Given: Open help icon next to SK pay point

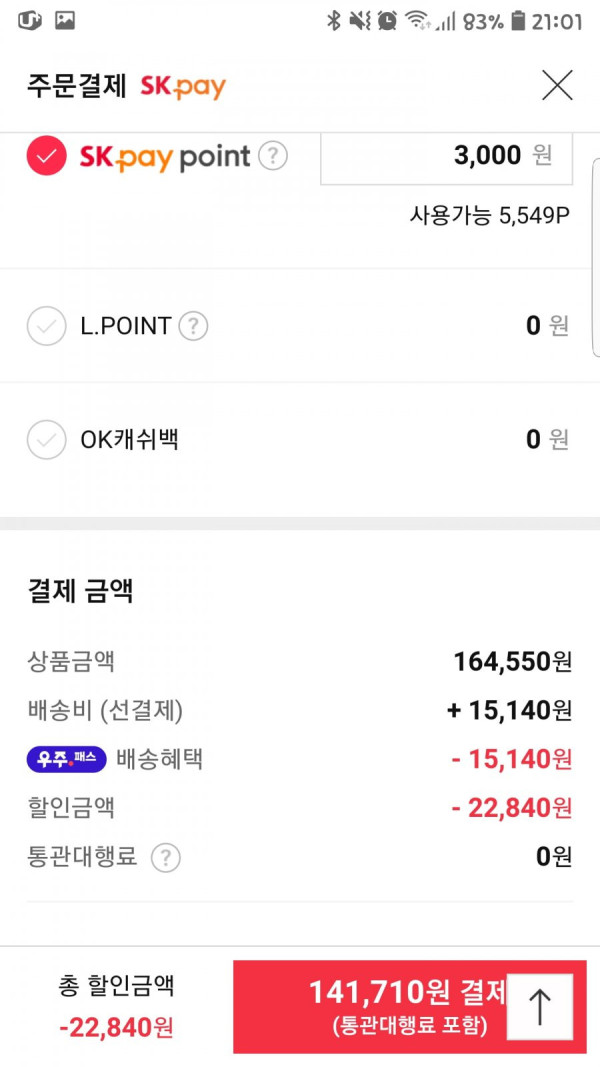Looking at the screenshot, I should 273,157.
